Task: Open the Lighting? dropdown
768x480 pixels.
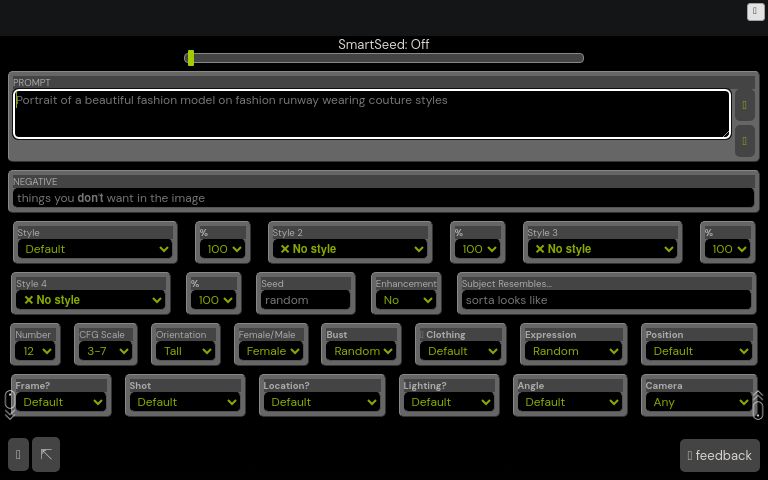Action: click(x=449, y=402)
